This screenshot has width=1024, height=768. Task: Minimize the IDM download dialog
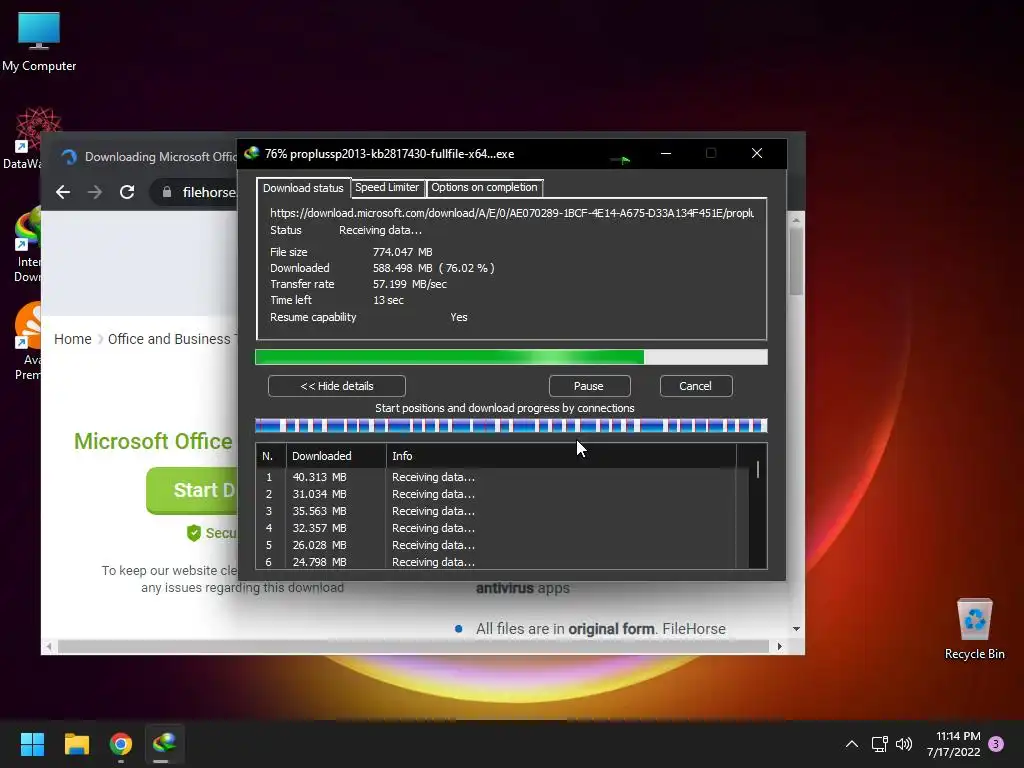pos(666,153)
